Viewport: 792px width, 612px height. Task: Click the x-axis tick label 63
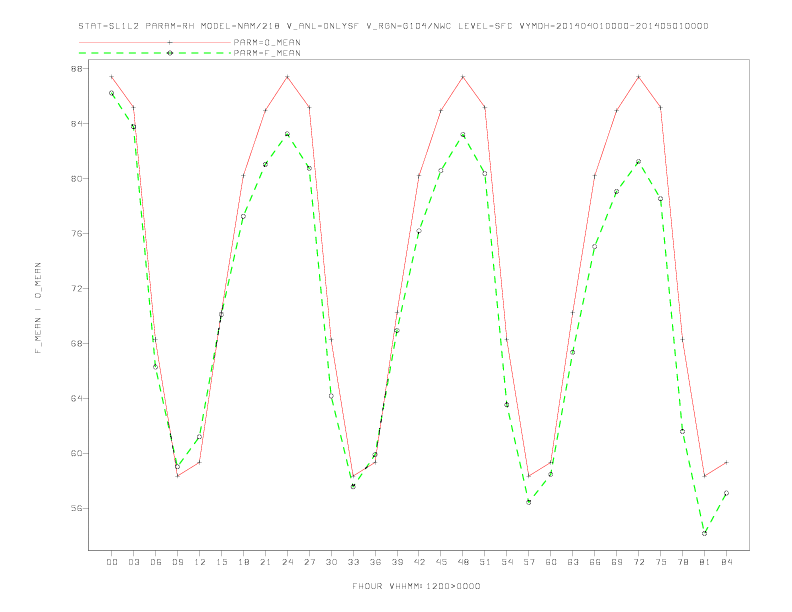coord(573,562)
